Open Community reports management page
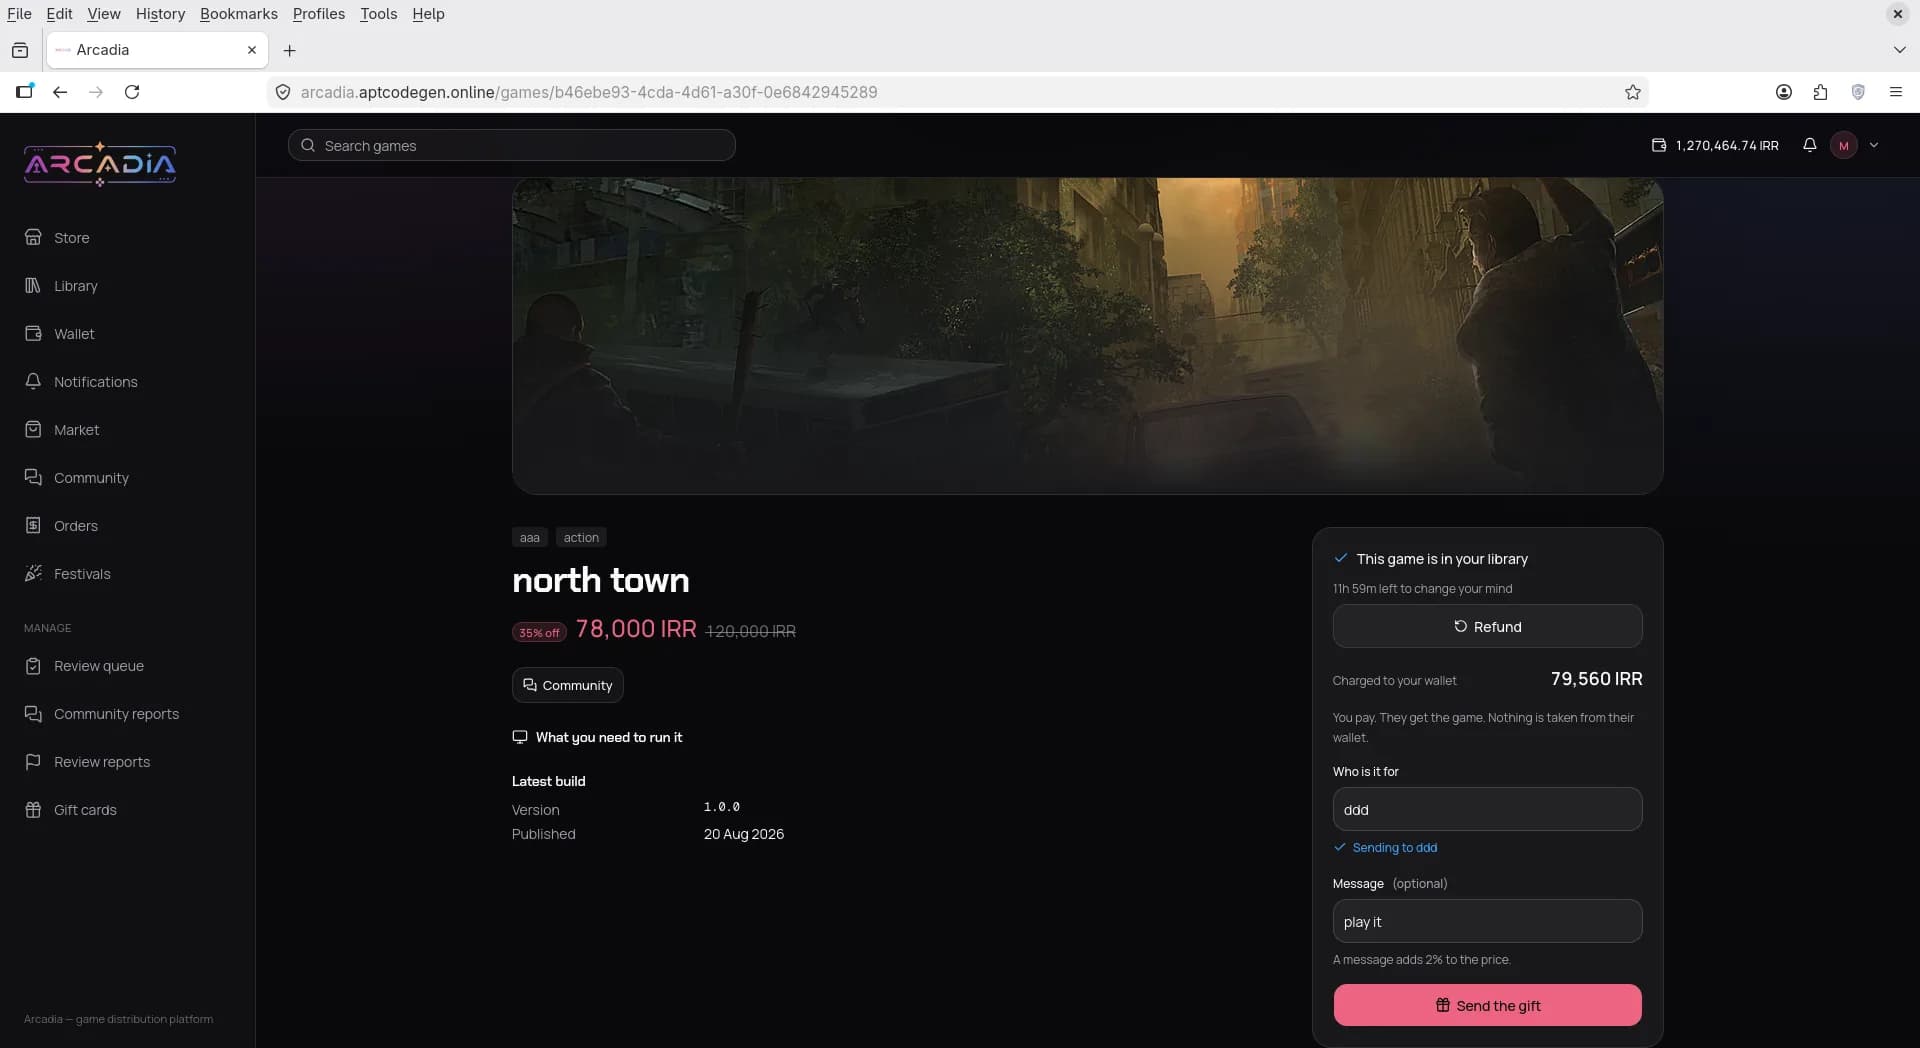 click(x=116, y=714)
